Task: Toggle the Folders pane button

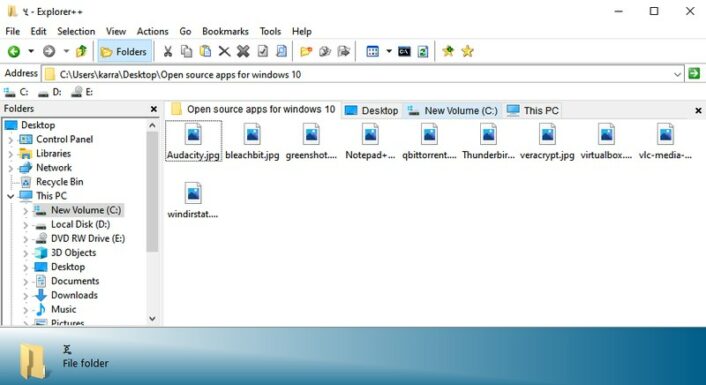Action: (x=124, y=51)
